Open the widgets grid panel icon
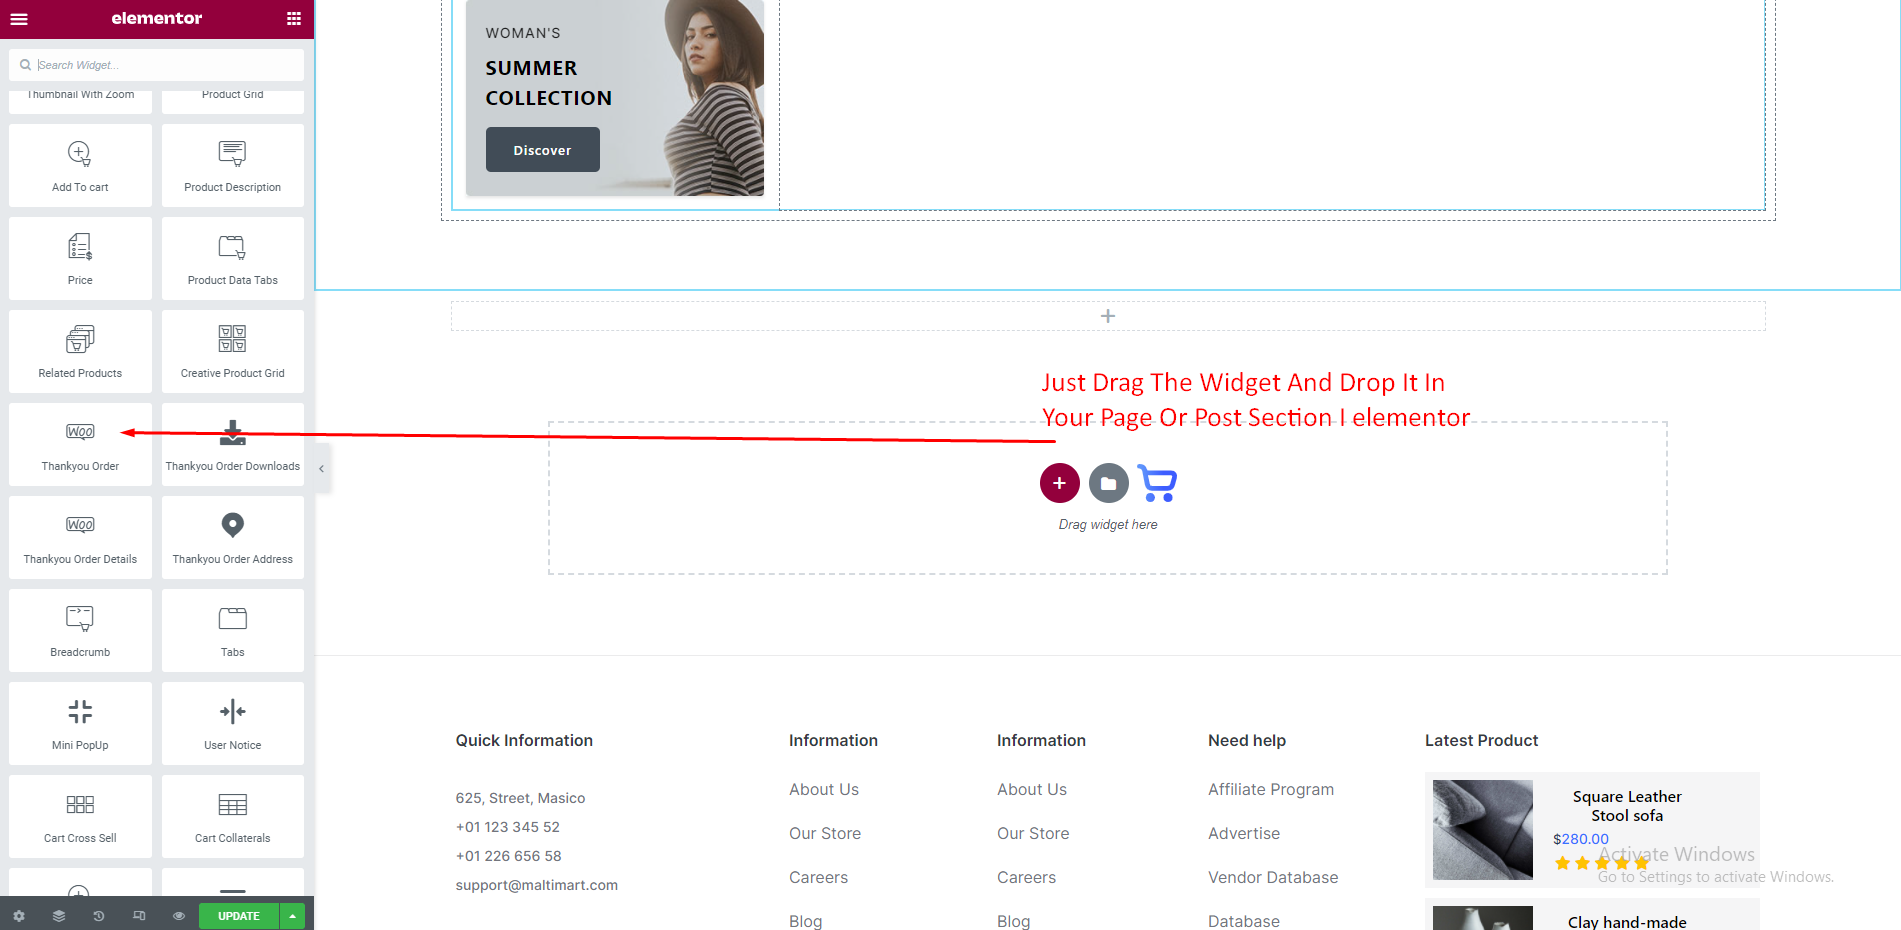This screenshot has width=1901, height=930. click(x=293, y=19)
